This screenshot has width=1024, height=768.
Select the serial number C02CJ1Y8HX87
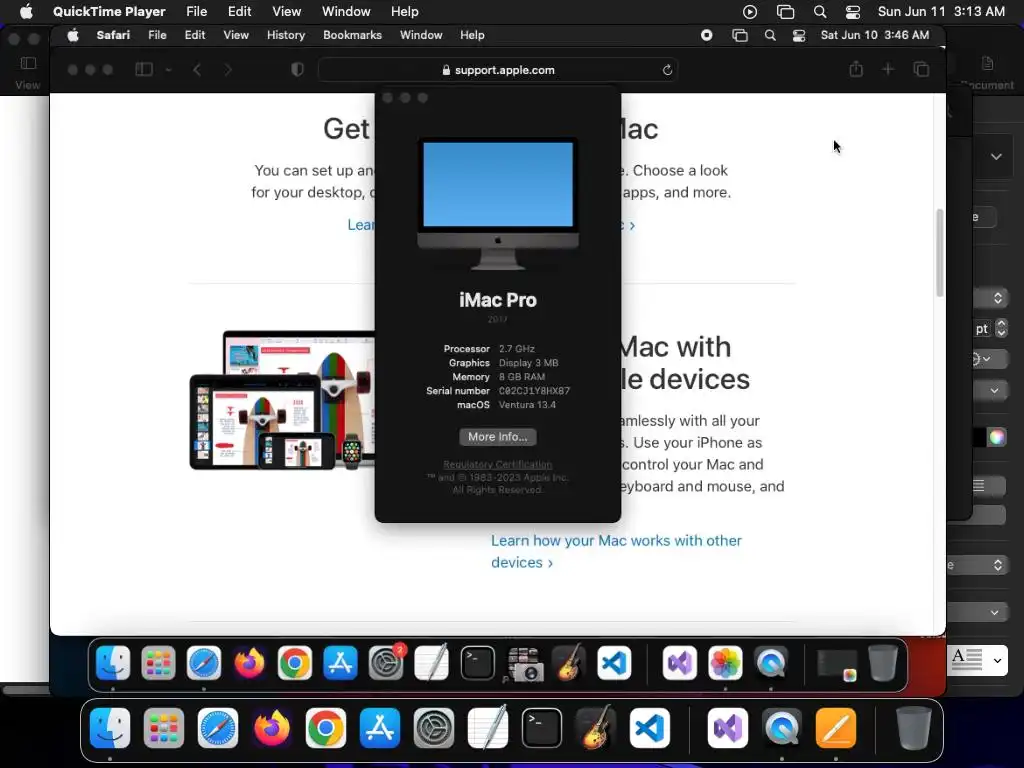[534, 391]
